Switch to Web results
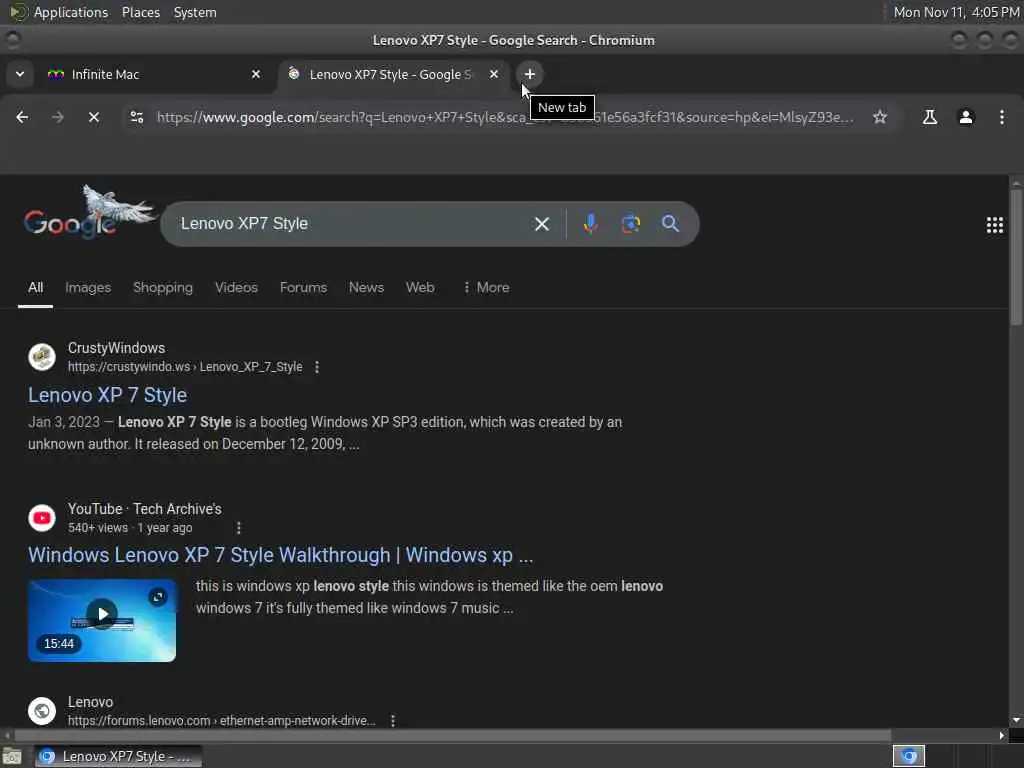Image resolution: width=1024 pixels, height=768 pixels. click(420, 287)
